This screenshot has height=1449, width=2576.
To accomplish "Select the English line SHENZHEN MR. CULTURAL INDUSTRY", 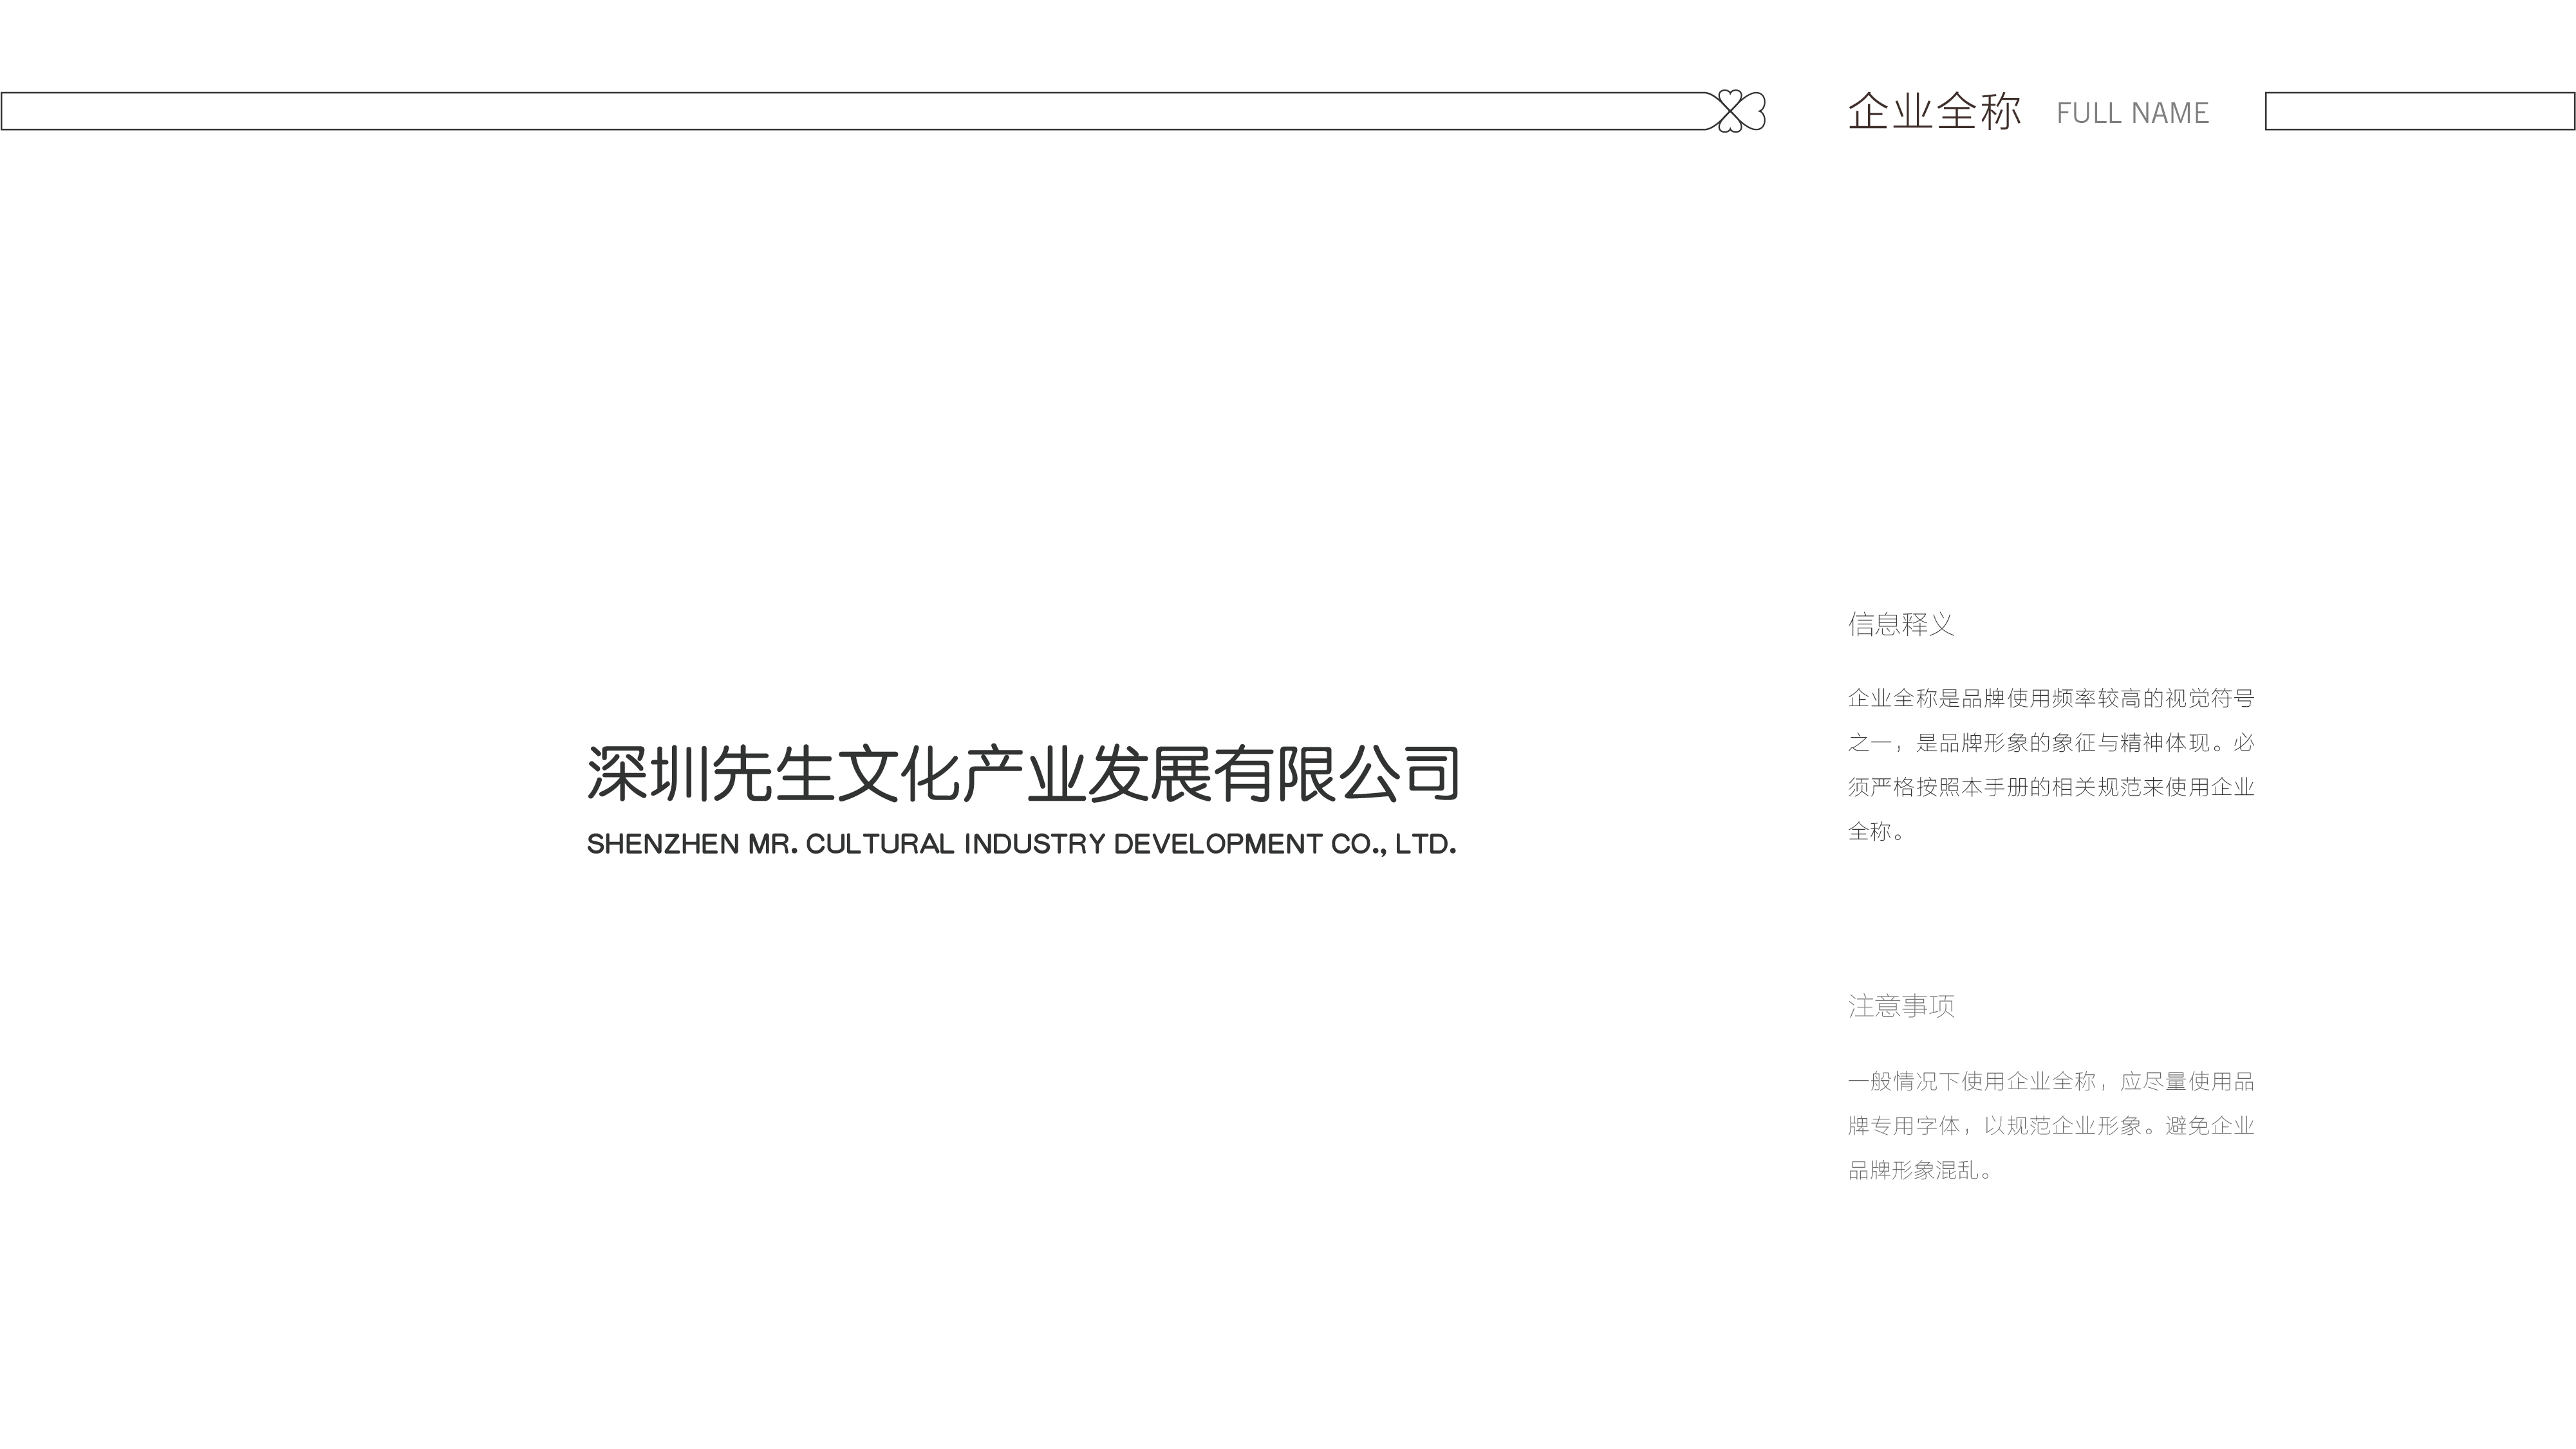I will click(1021, 844).
